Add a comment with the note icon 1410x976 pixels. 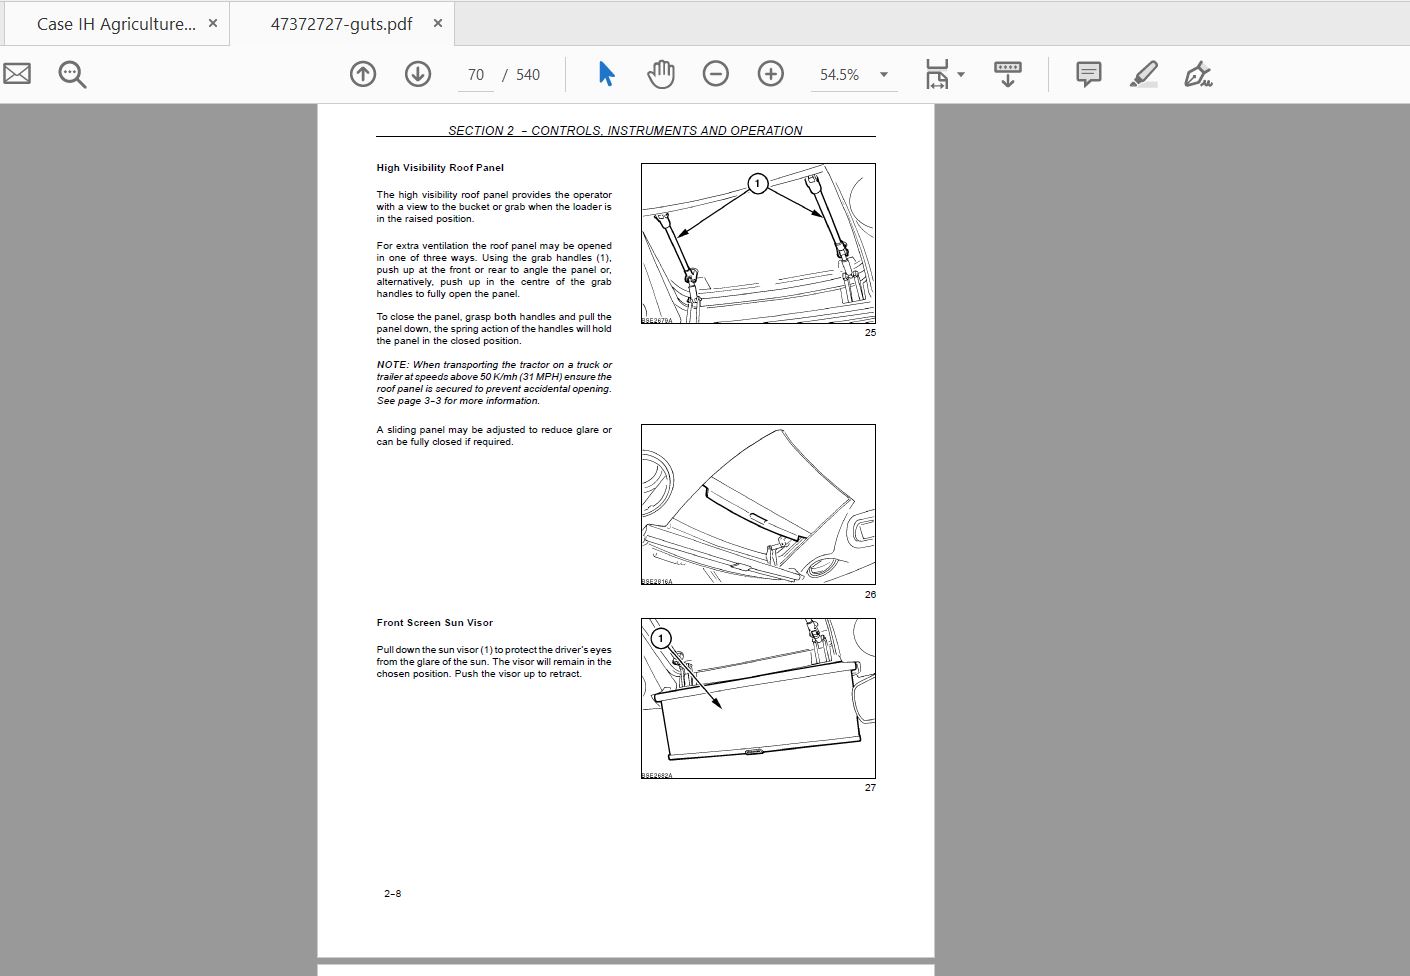click(x=1089, y=74)
